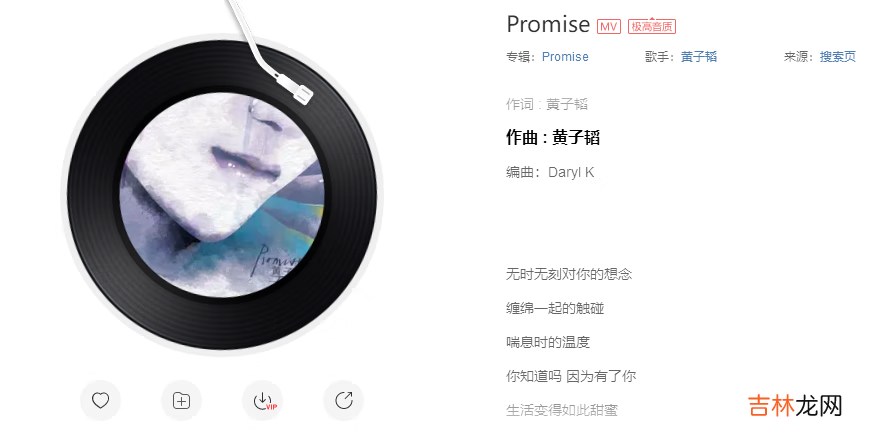883x441 pixels.
Task: Click the song title Promise
Action: pyautogui.click(x=548, y=24)
